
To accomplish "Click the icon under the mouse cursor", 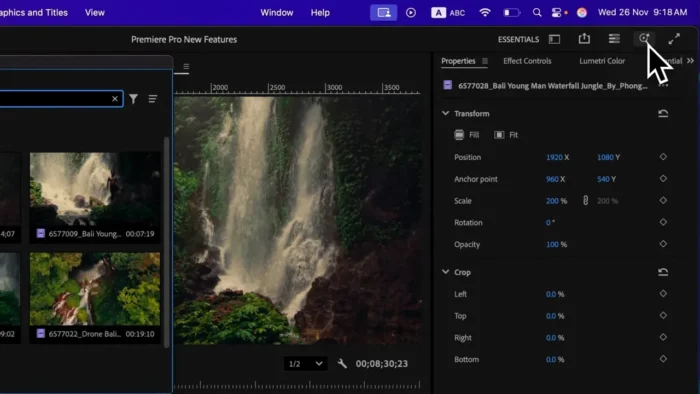I will pyautogui.click(x=644, y=38).
